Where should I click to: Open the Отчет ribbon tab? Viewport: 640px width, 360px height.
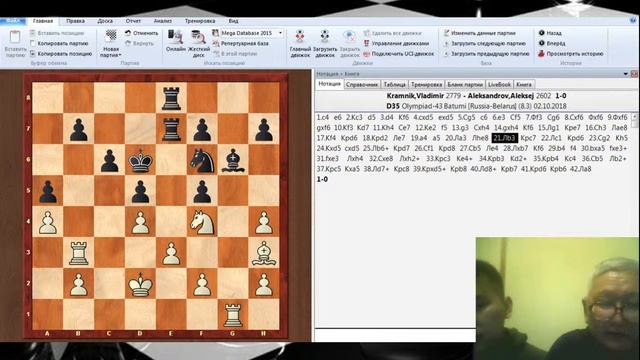tap(133, 21)
